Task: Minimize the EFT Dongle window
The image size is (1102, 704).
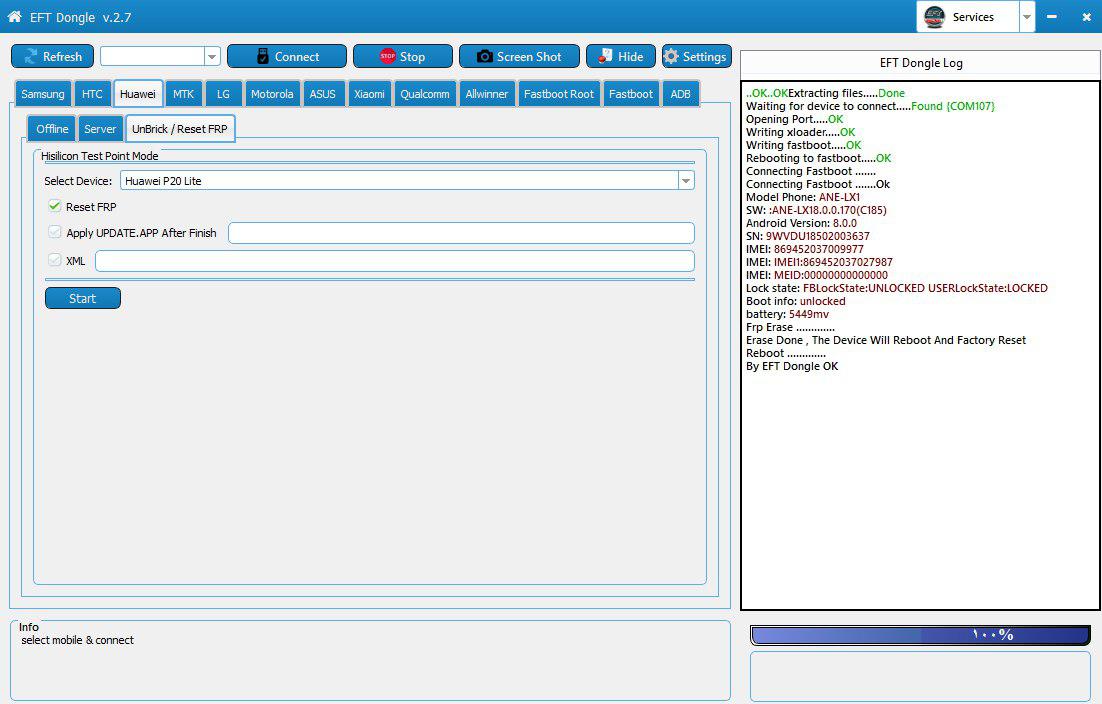Action: click(1052, 16)
